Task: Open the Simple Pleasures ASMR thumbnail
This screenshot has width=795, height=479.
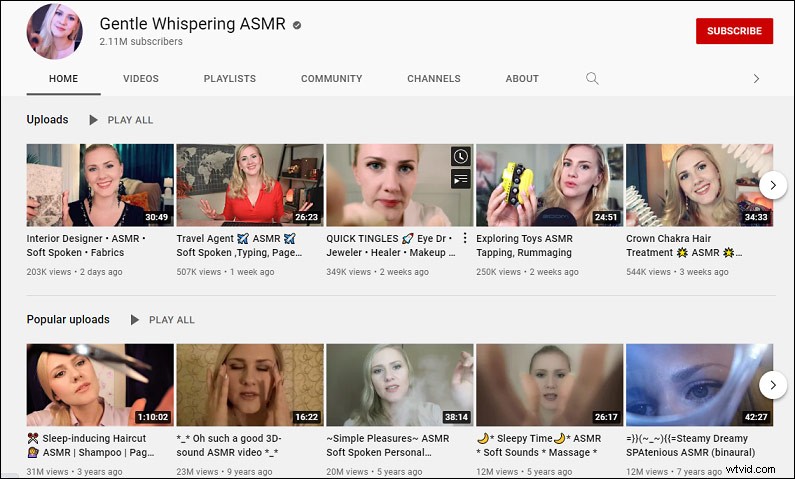Action: coord(400,385)
